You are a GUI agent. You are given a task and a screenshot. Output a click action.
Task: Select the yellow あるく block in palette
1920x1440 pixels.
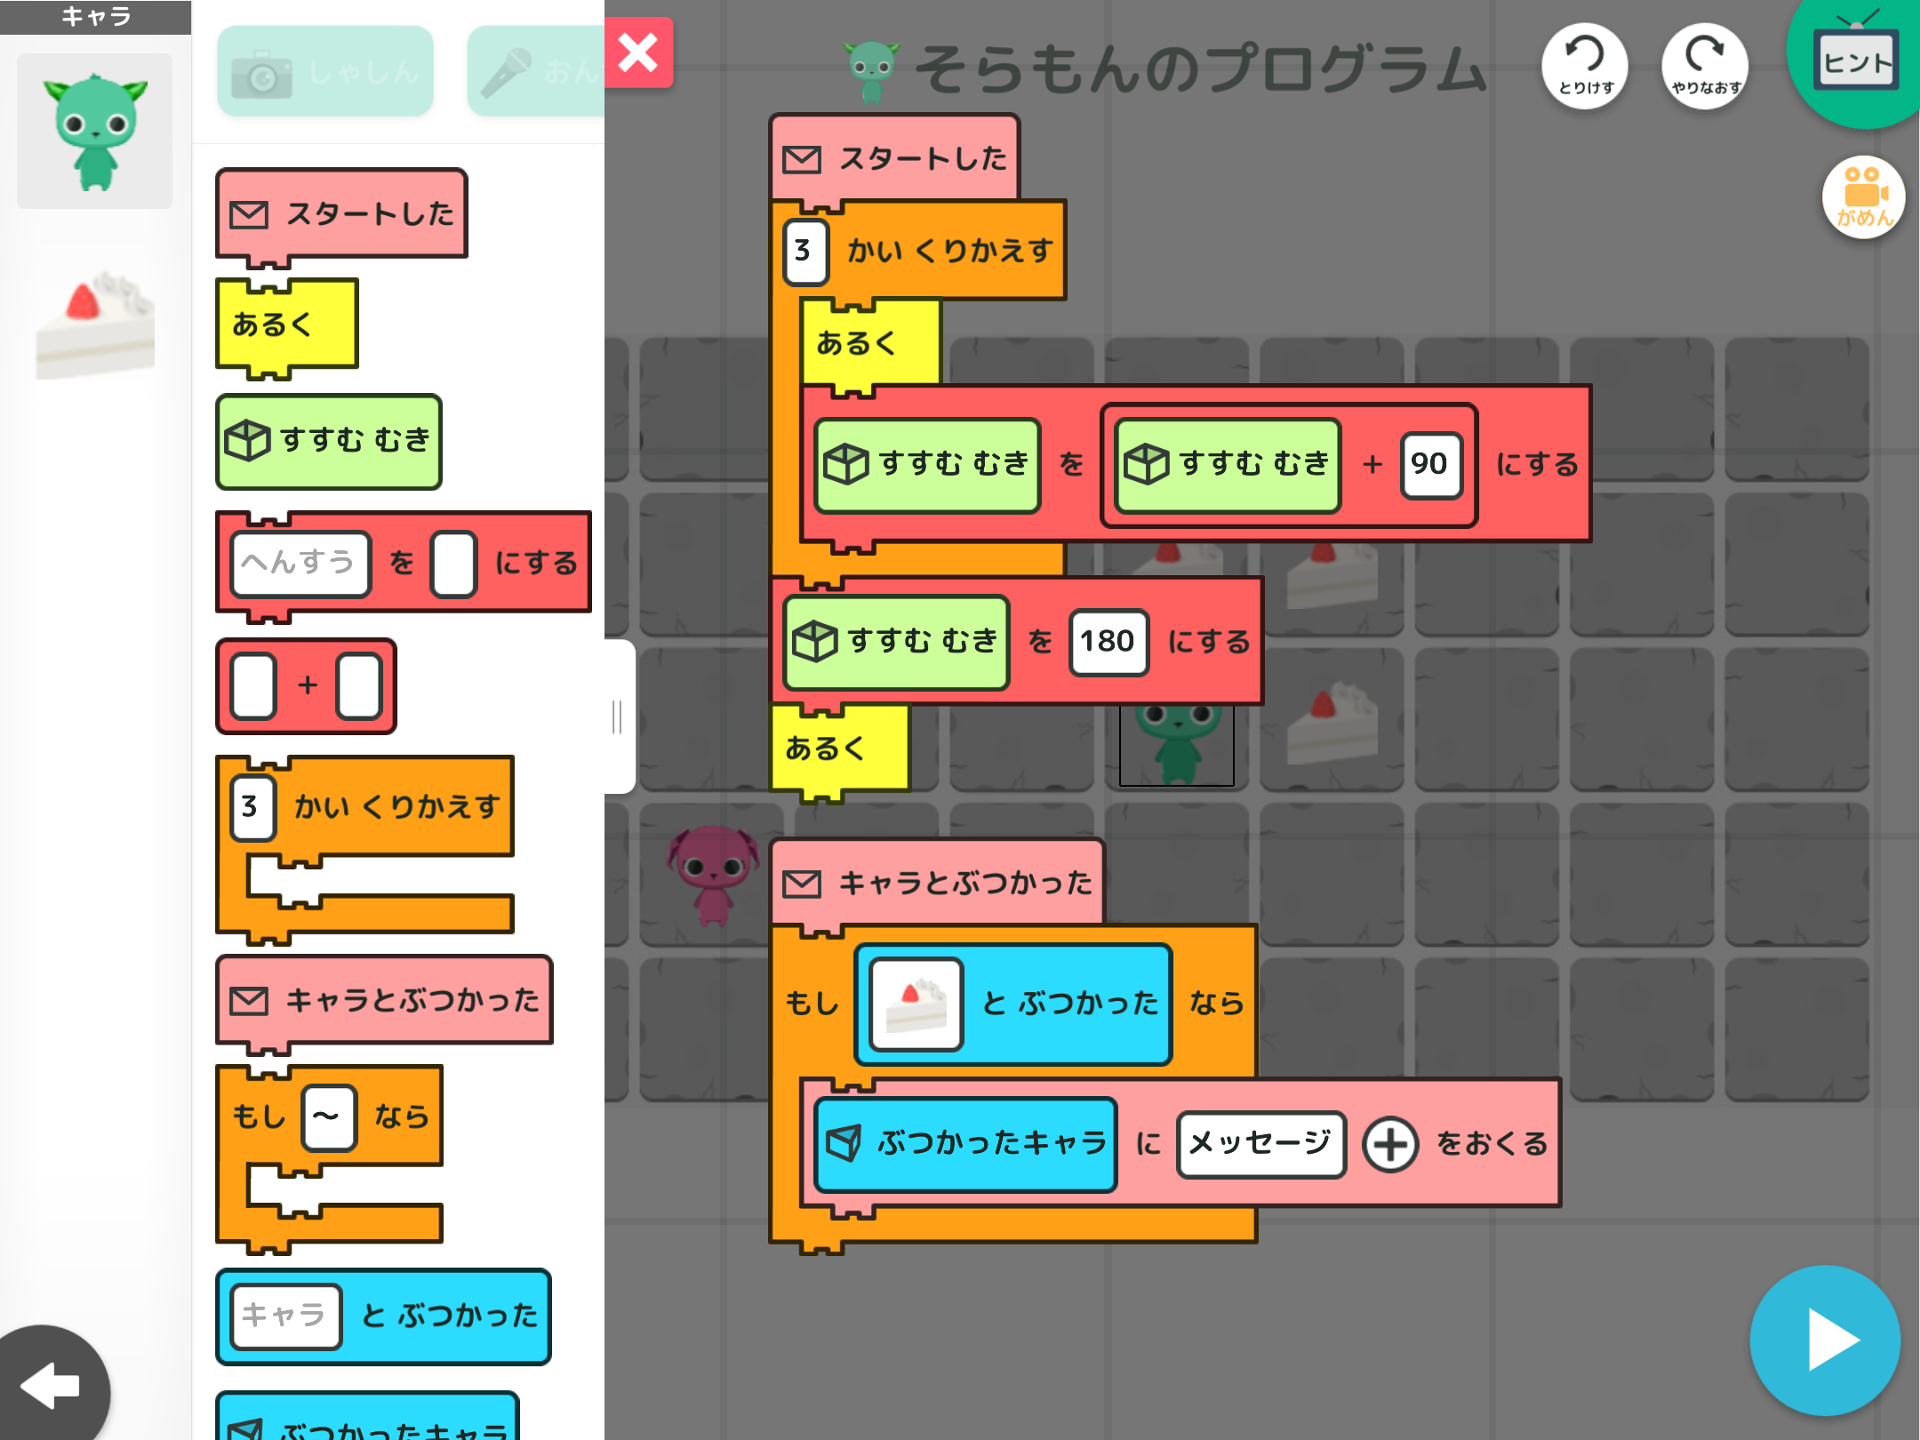pyautogui.click(x=285, y=326)
